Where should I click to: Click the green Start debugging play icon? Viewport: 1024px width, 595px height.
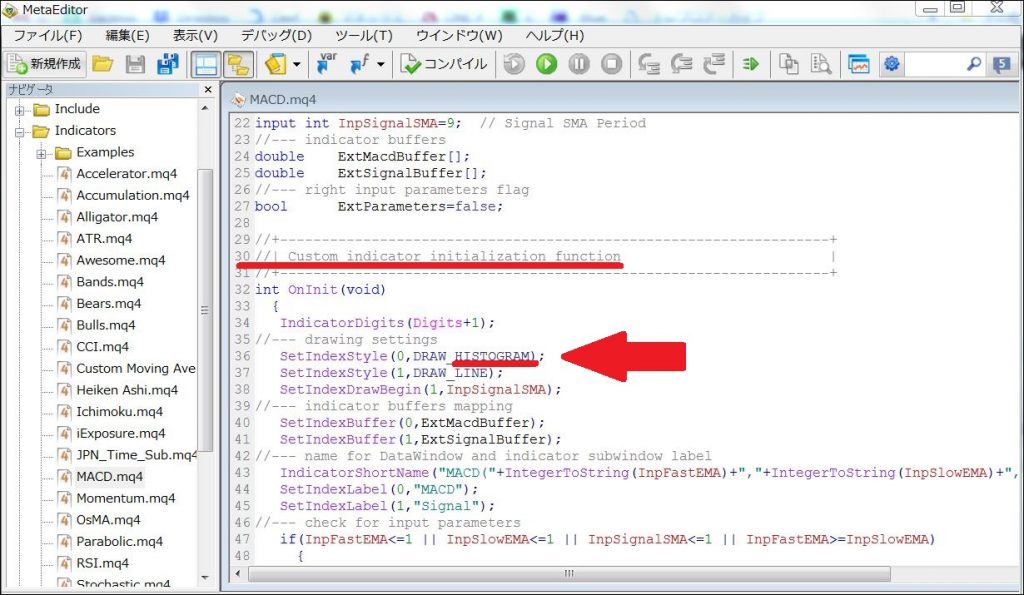[547, 64]
